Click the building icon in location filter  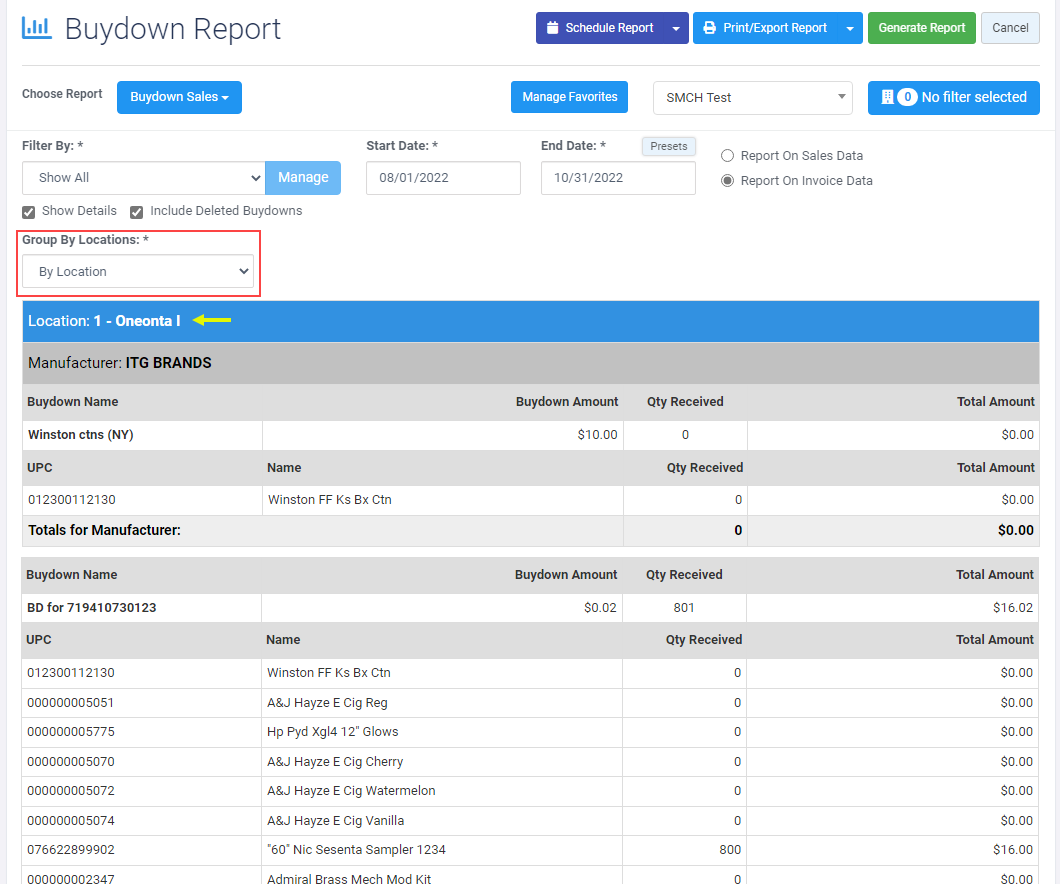(887, 97)
